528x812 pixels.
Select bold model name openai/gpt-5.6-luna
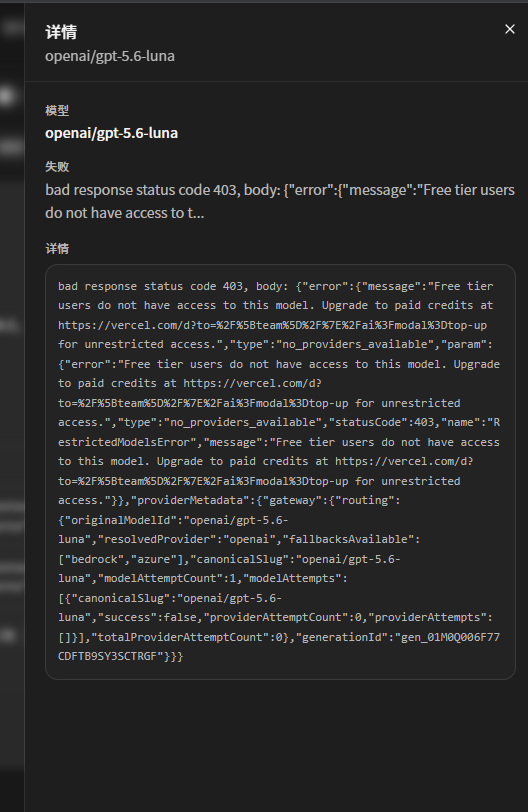pyautogui.click(x=111, y=133)
